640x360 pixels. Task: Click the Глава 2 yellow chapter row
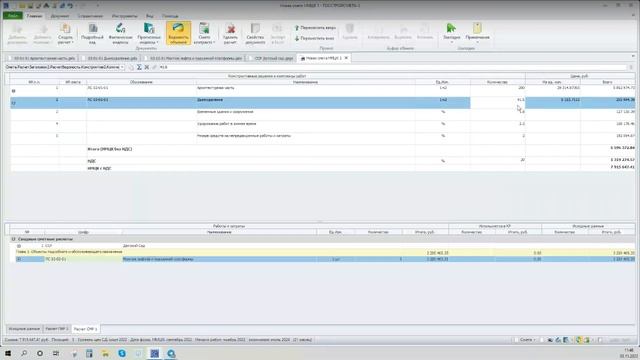[x=325, y=252]
